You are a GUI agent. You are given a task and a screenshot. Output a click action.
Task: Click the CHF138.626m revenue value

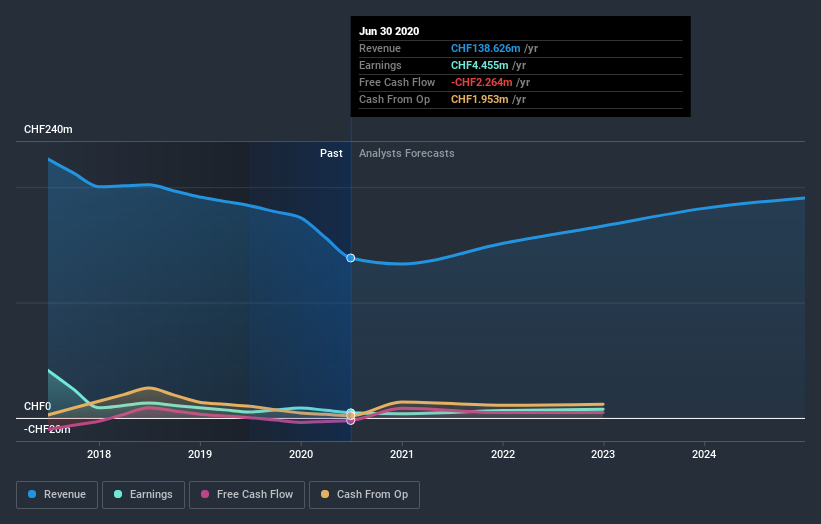[486, 48]
